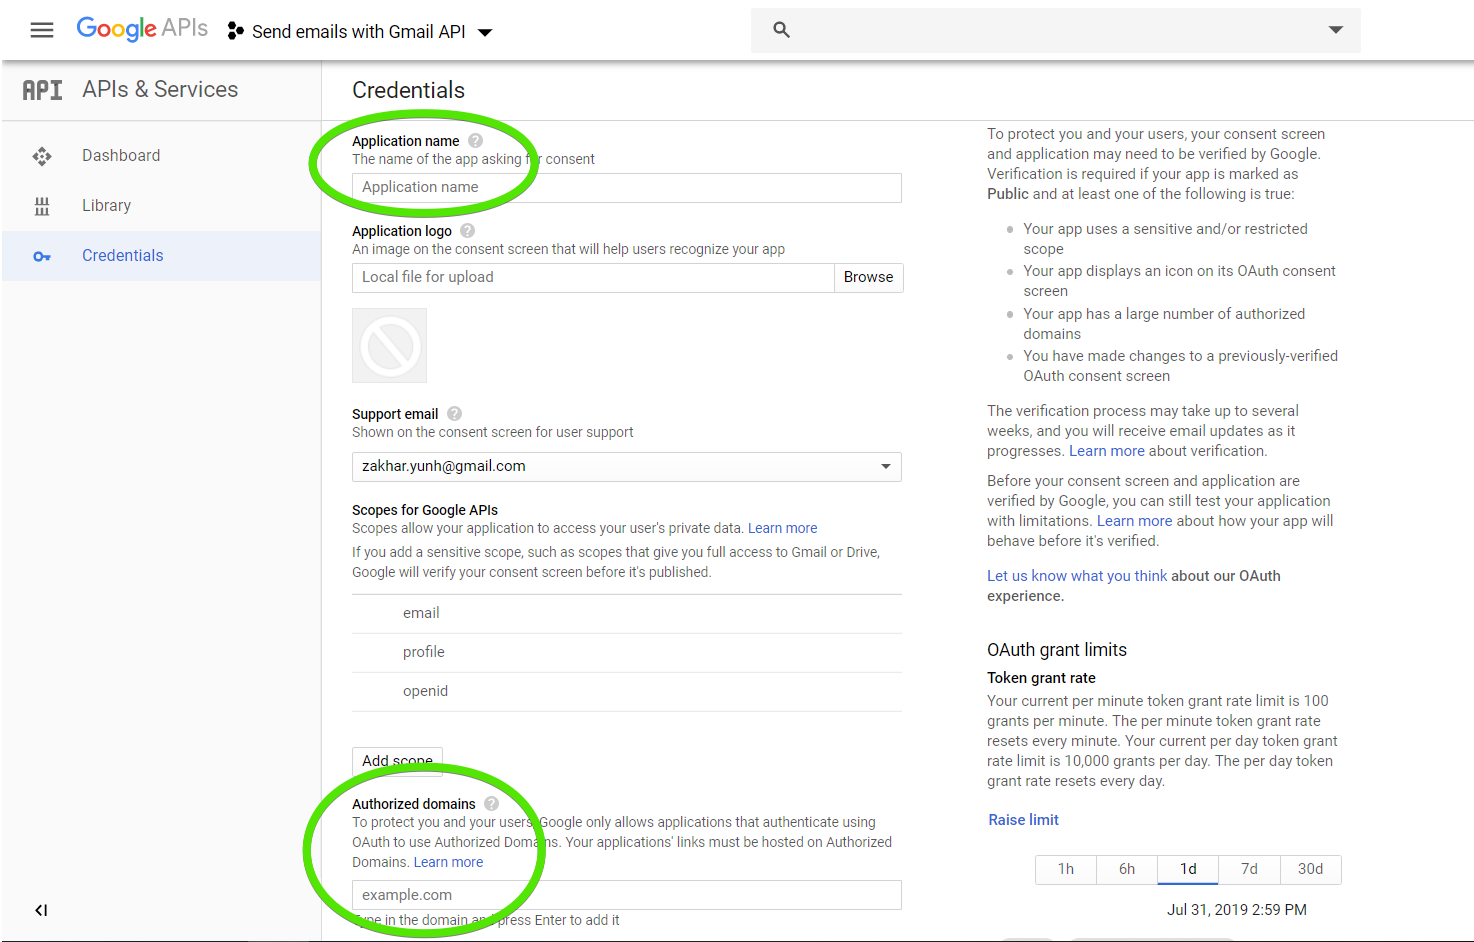Click Learn more about verification
This screenshot has width=1474, height=942.
pos(1107,451)
